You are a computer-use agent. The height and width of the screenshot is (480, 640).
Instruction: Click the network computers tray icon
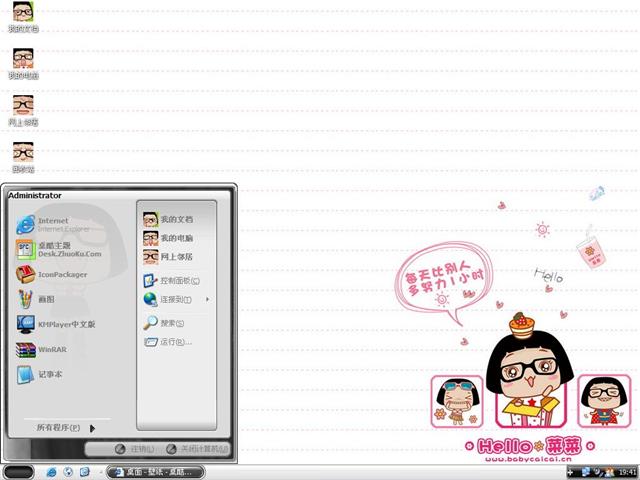pos(585,472)
